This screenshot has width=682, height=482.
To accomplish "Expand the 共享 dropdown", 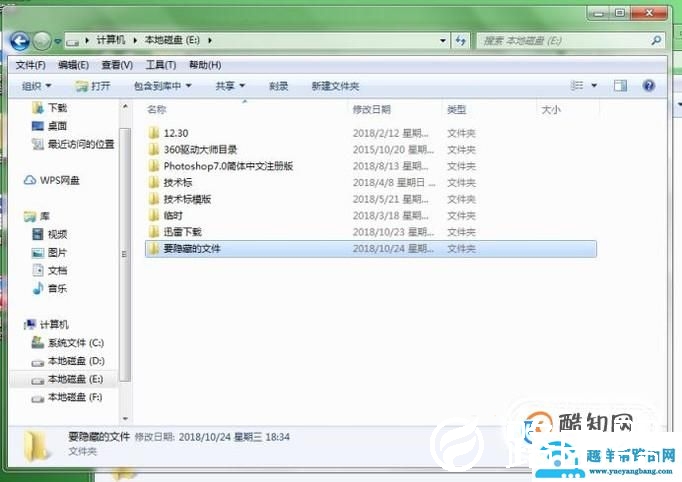I will tap(230, 86).
